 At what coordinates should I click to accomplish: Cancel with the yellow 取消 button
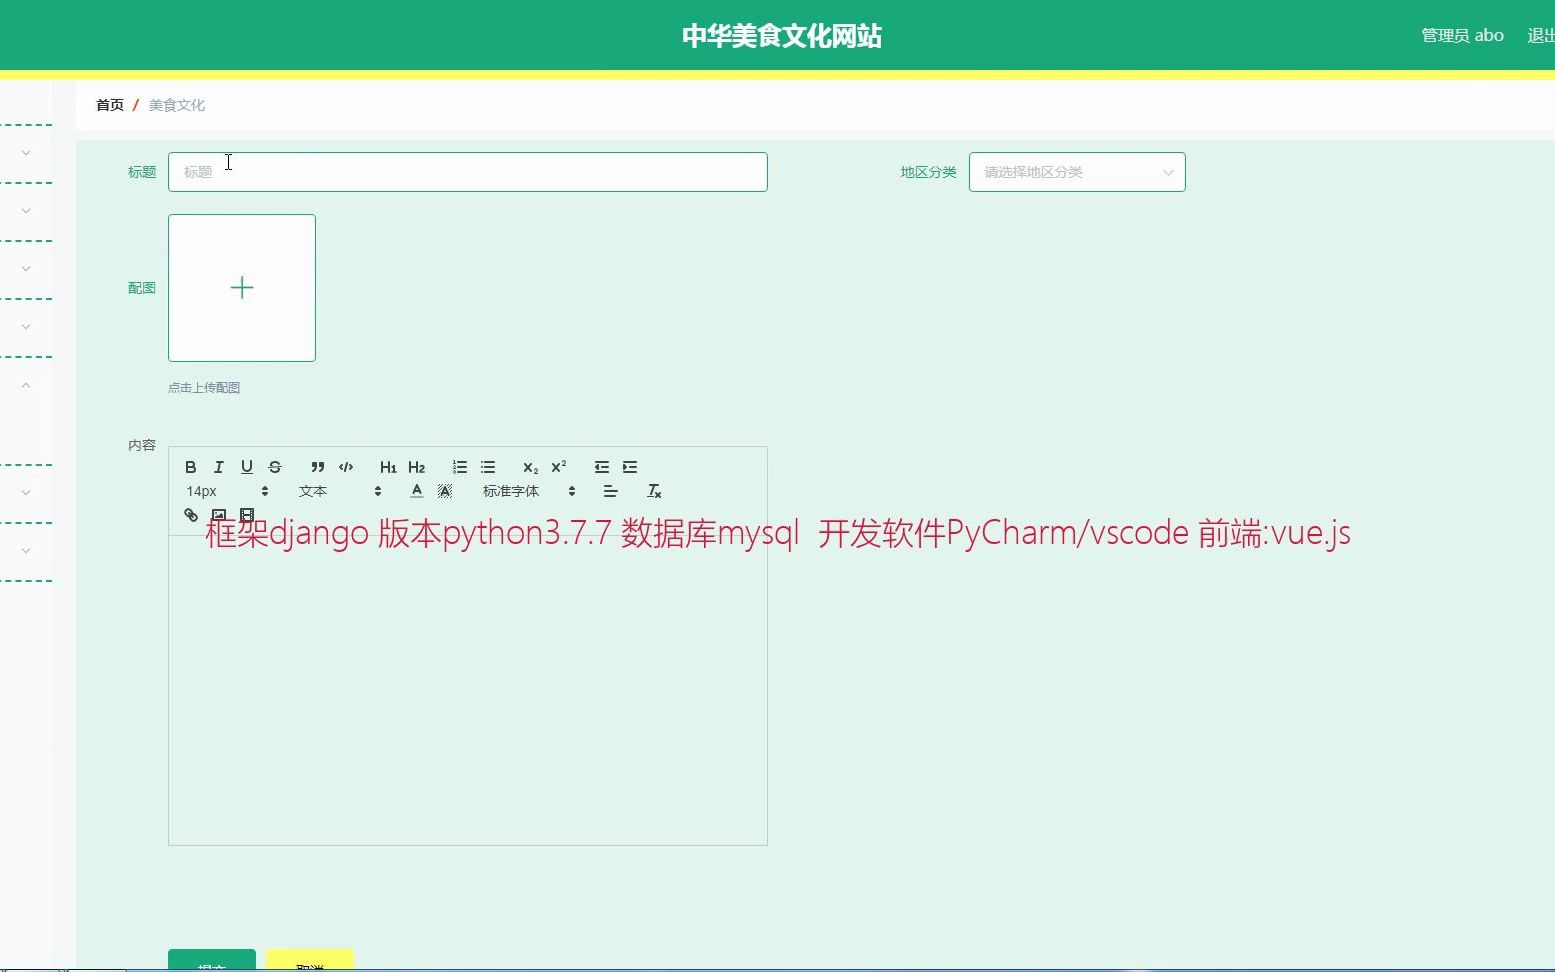click(x=310, y=961)
